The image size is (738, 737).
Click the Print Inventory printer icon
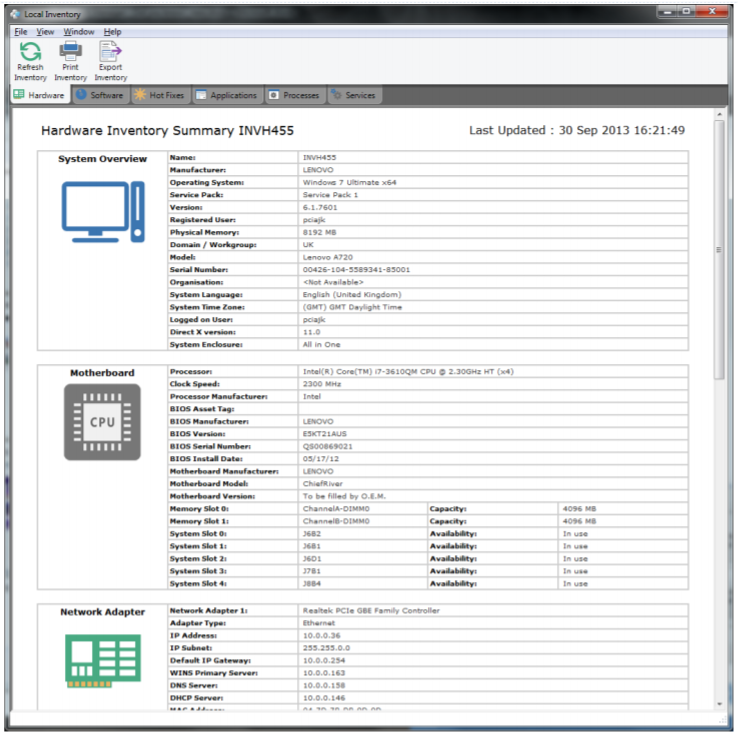click(70, 52)
